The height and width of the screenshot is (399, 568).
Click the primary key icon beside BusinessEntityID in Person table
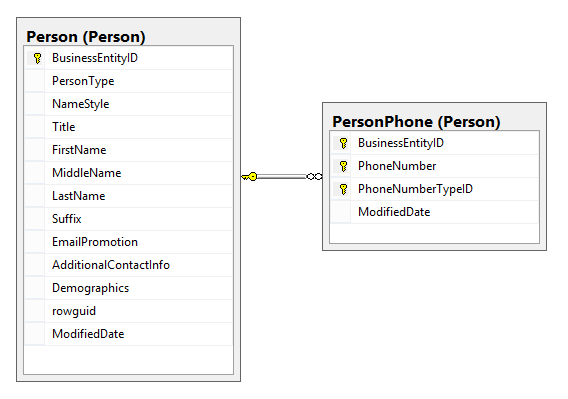point(37,58)
